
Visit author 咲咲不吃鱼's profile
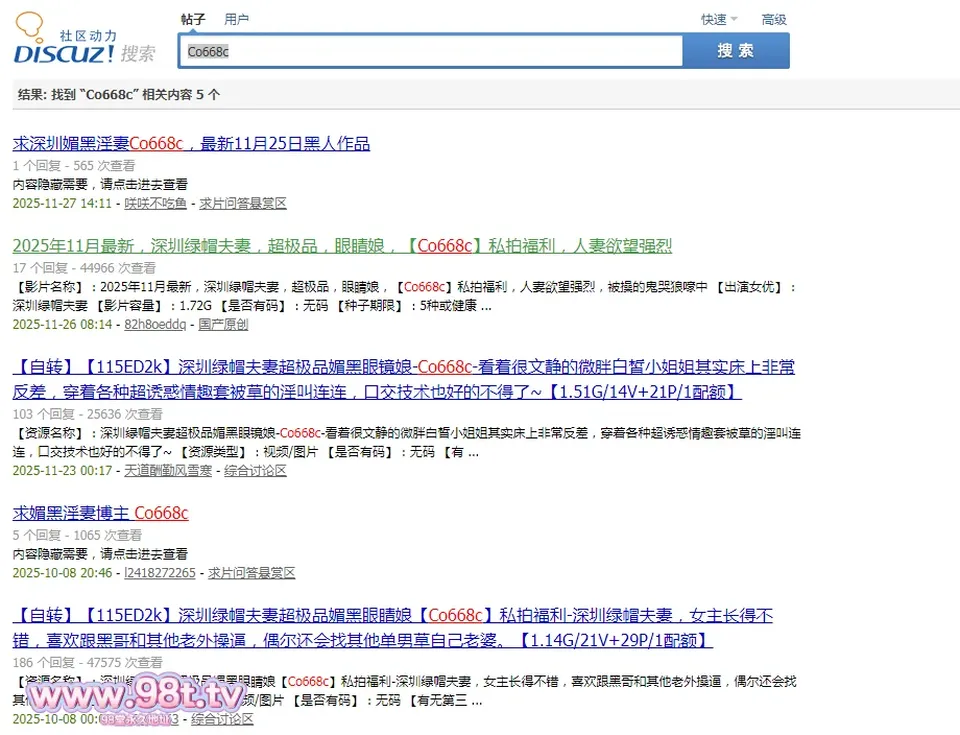pos(156,203)
